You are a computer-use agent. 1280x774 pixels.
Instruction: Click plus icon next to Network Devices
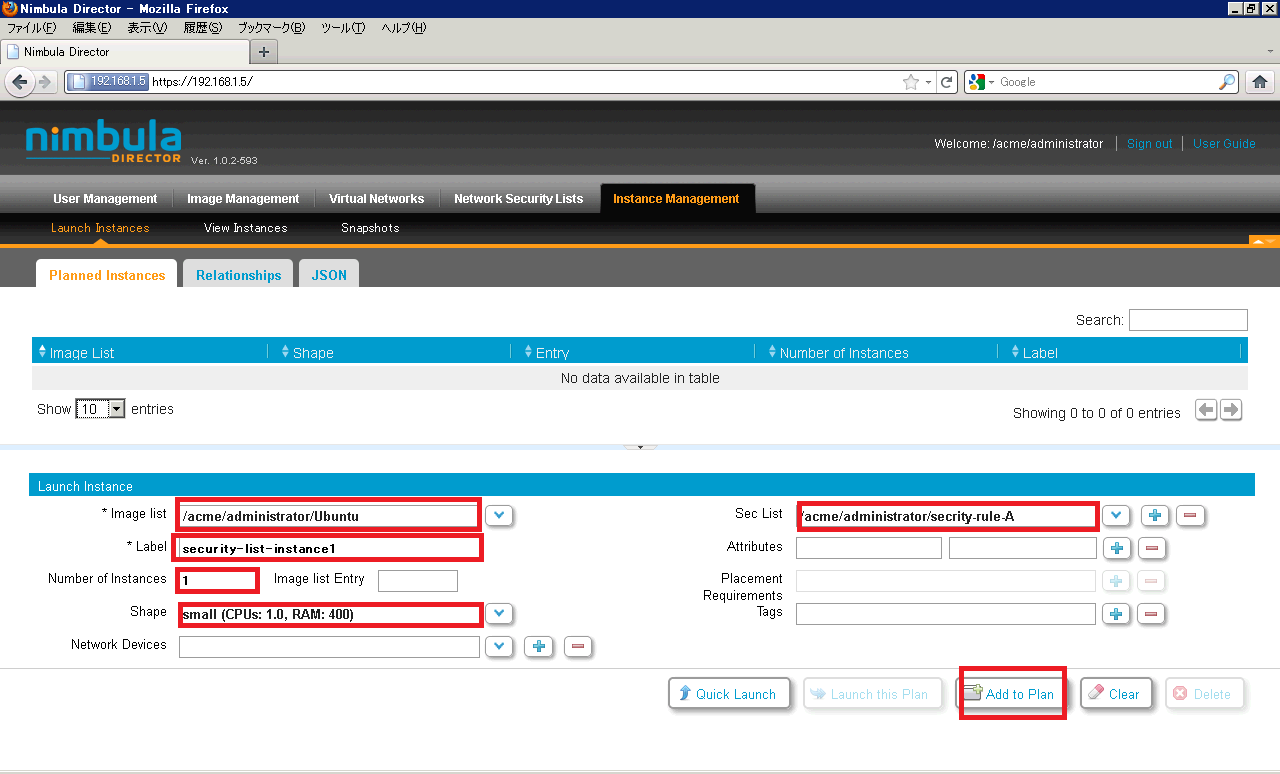tap(539, 647)
